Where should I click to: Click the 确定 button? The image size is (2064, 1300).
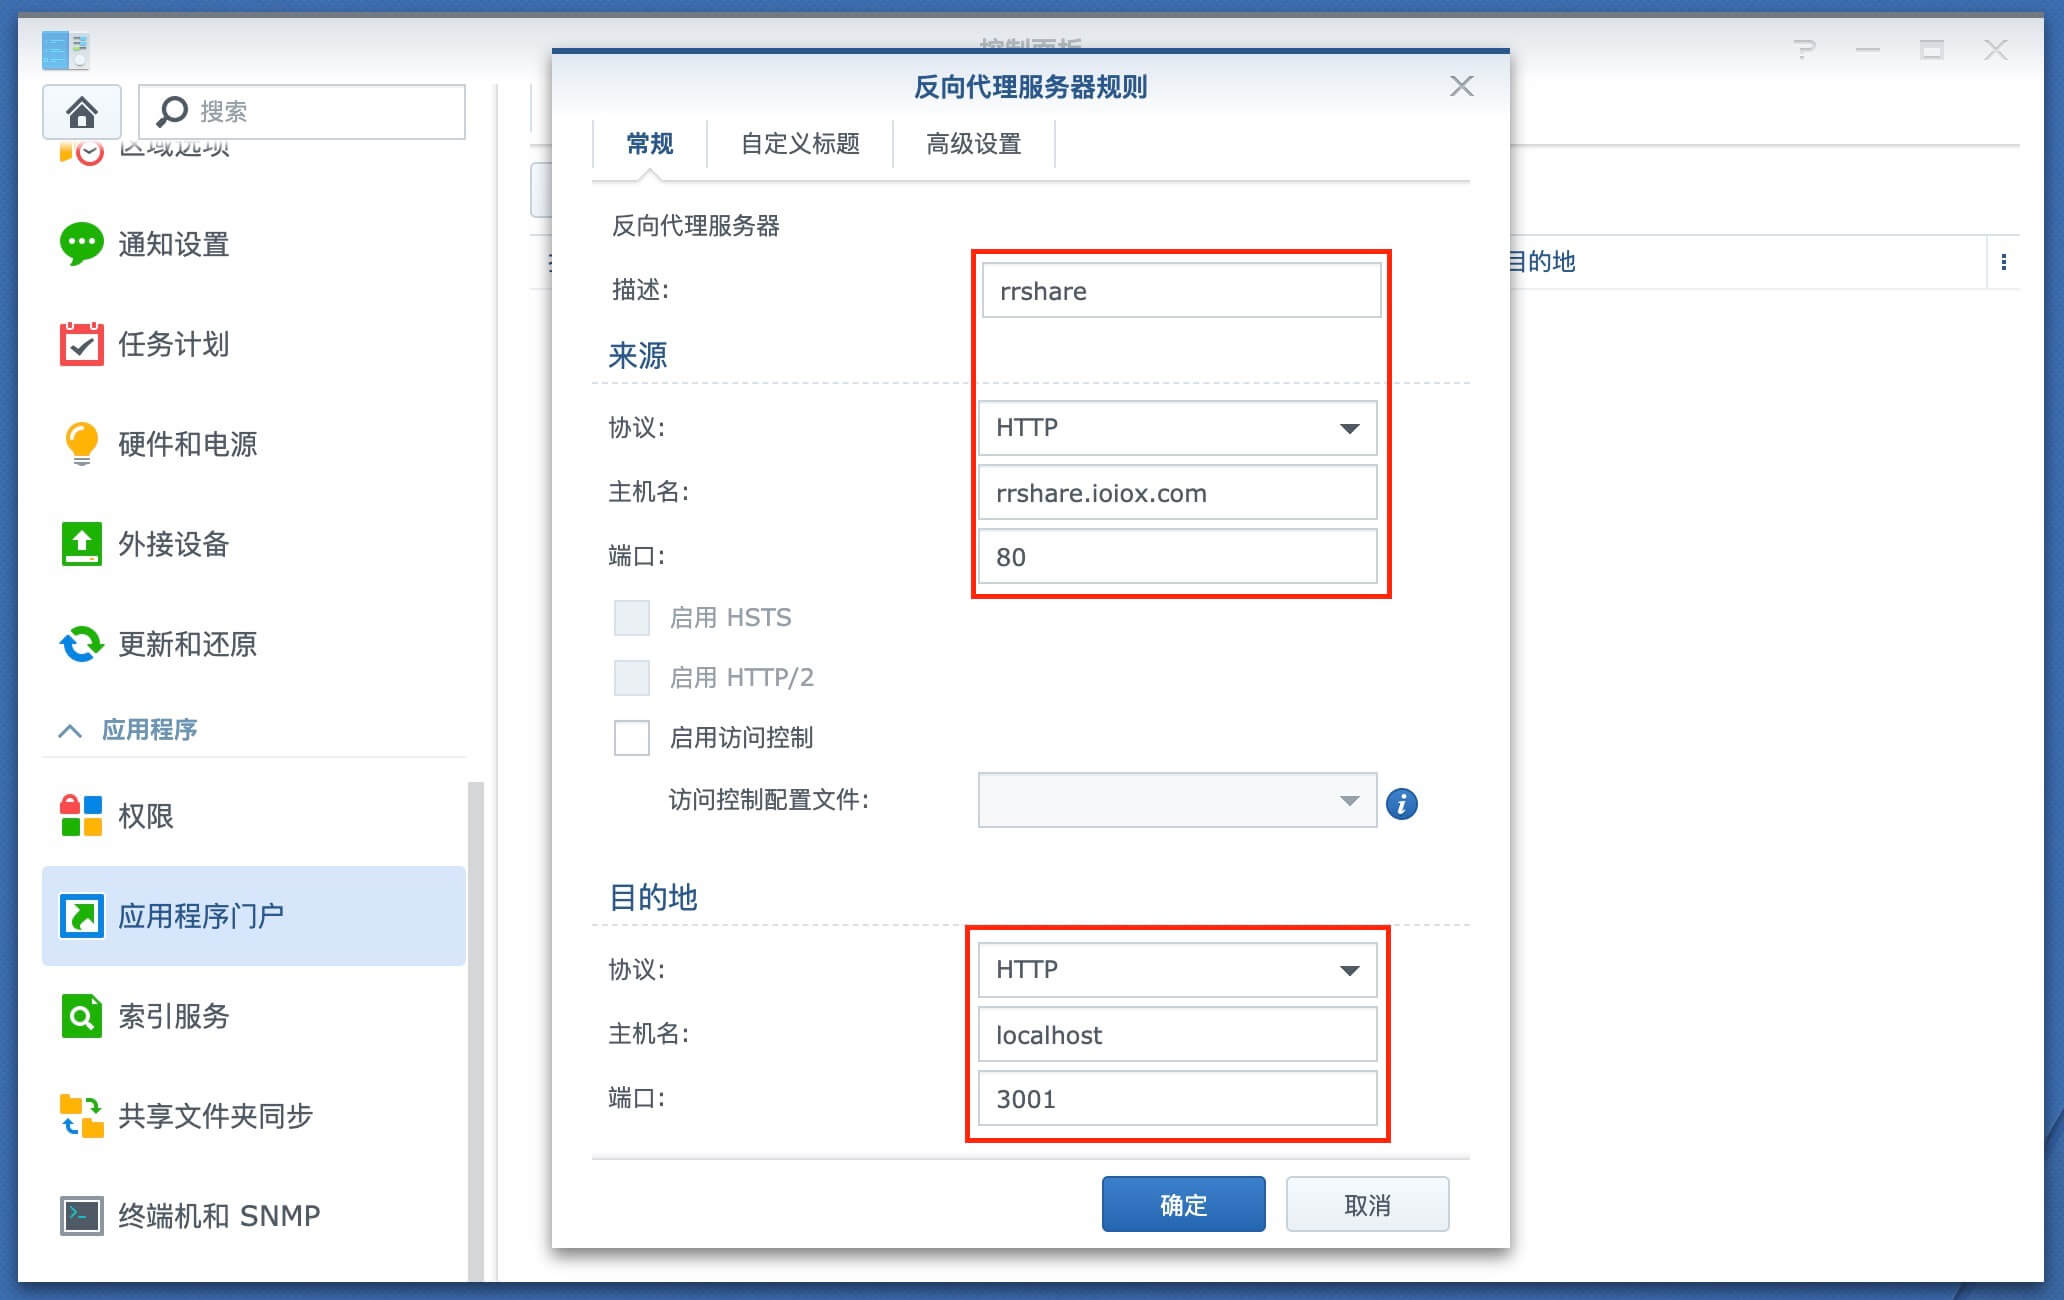(1183, 1204)
